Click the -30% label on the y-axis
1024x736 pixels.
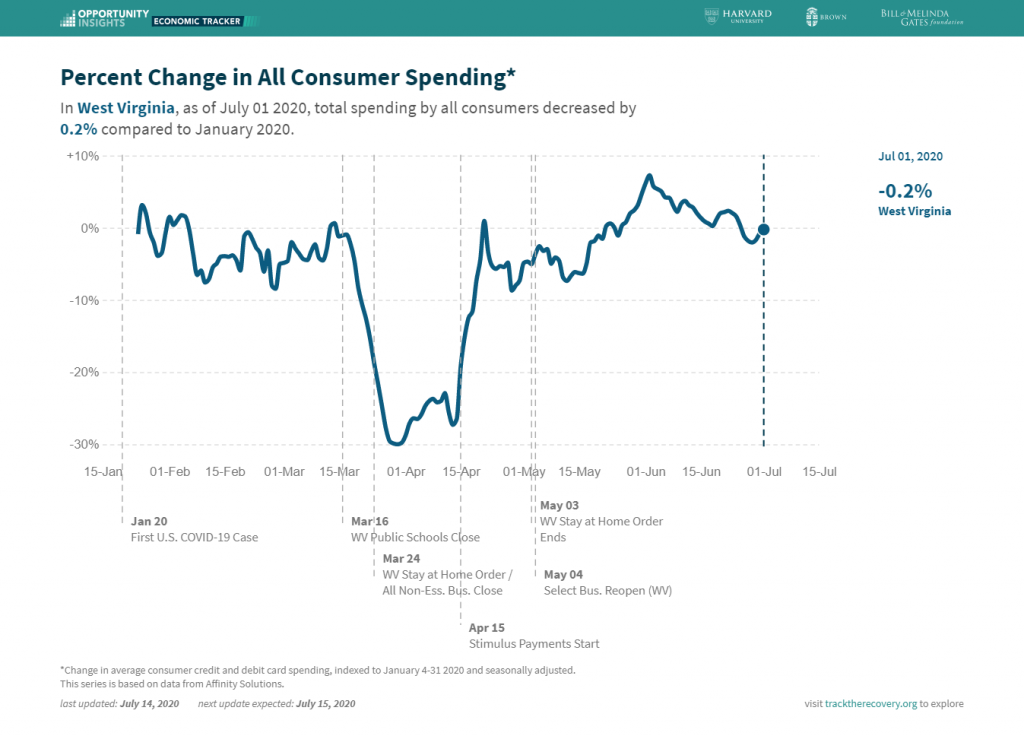coord(84,444)
